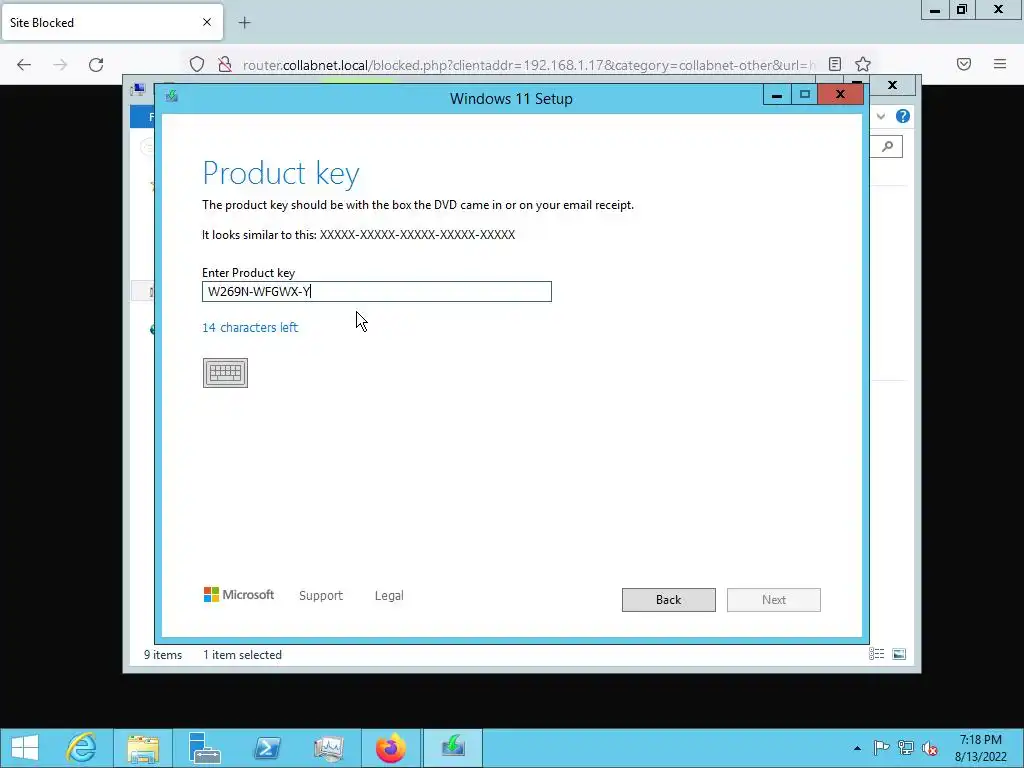Go forward in Firefox browser
The image size is (1024, 768).
pyautogui.click(x=60, y=64)
